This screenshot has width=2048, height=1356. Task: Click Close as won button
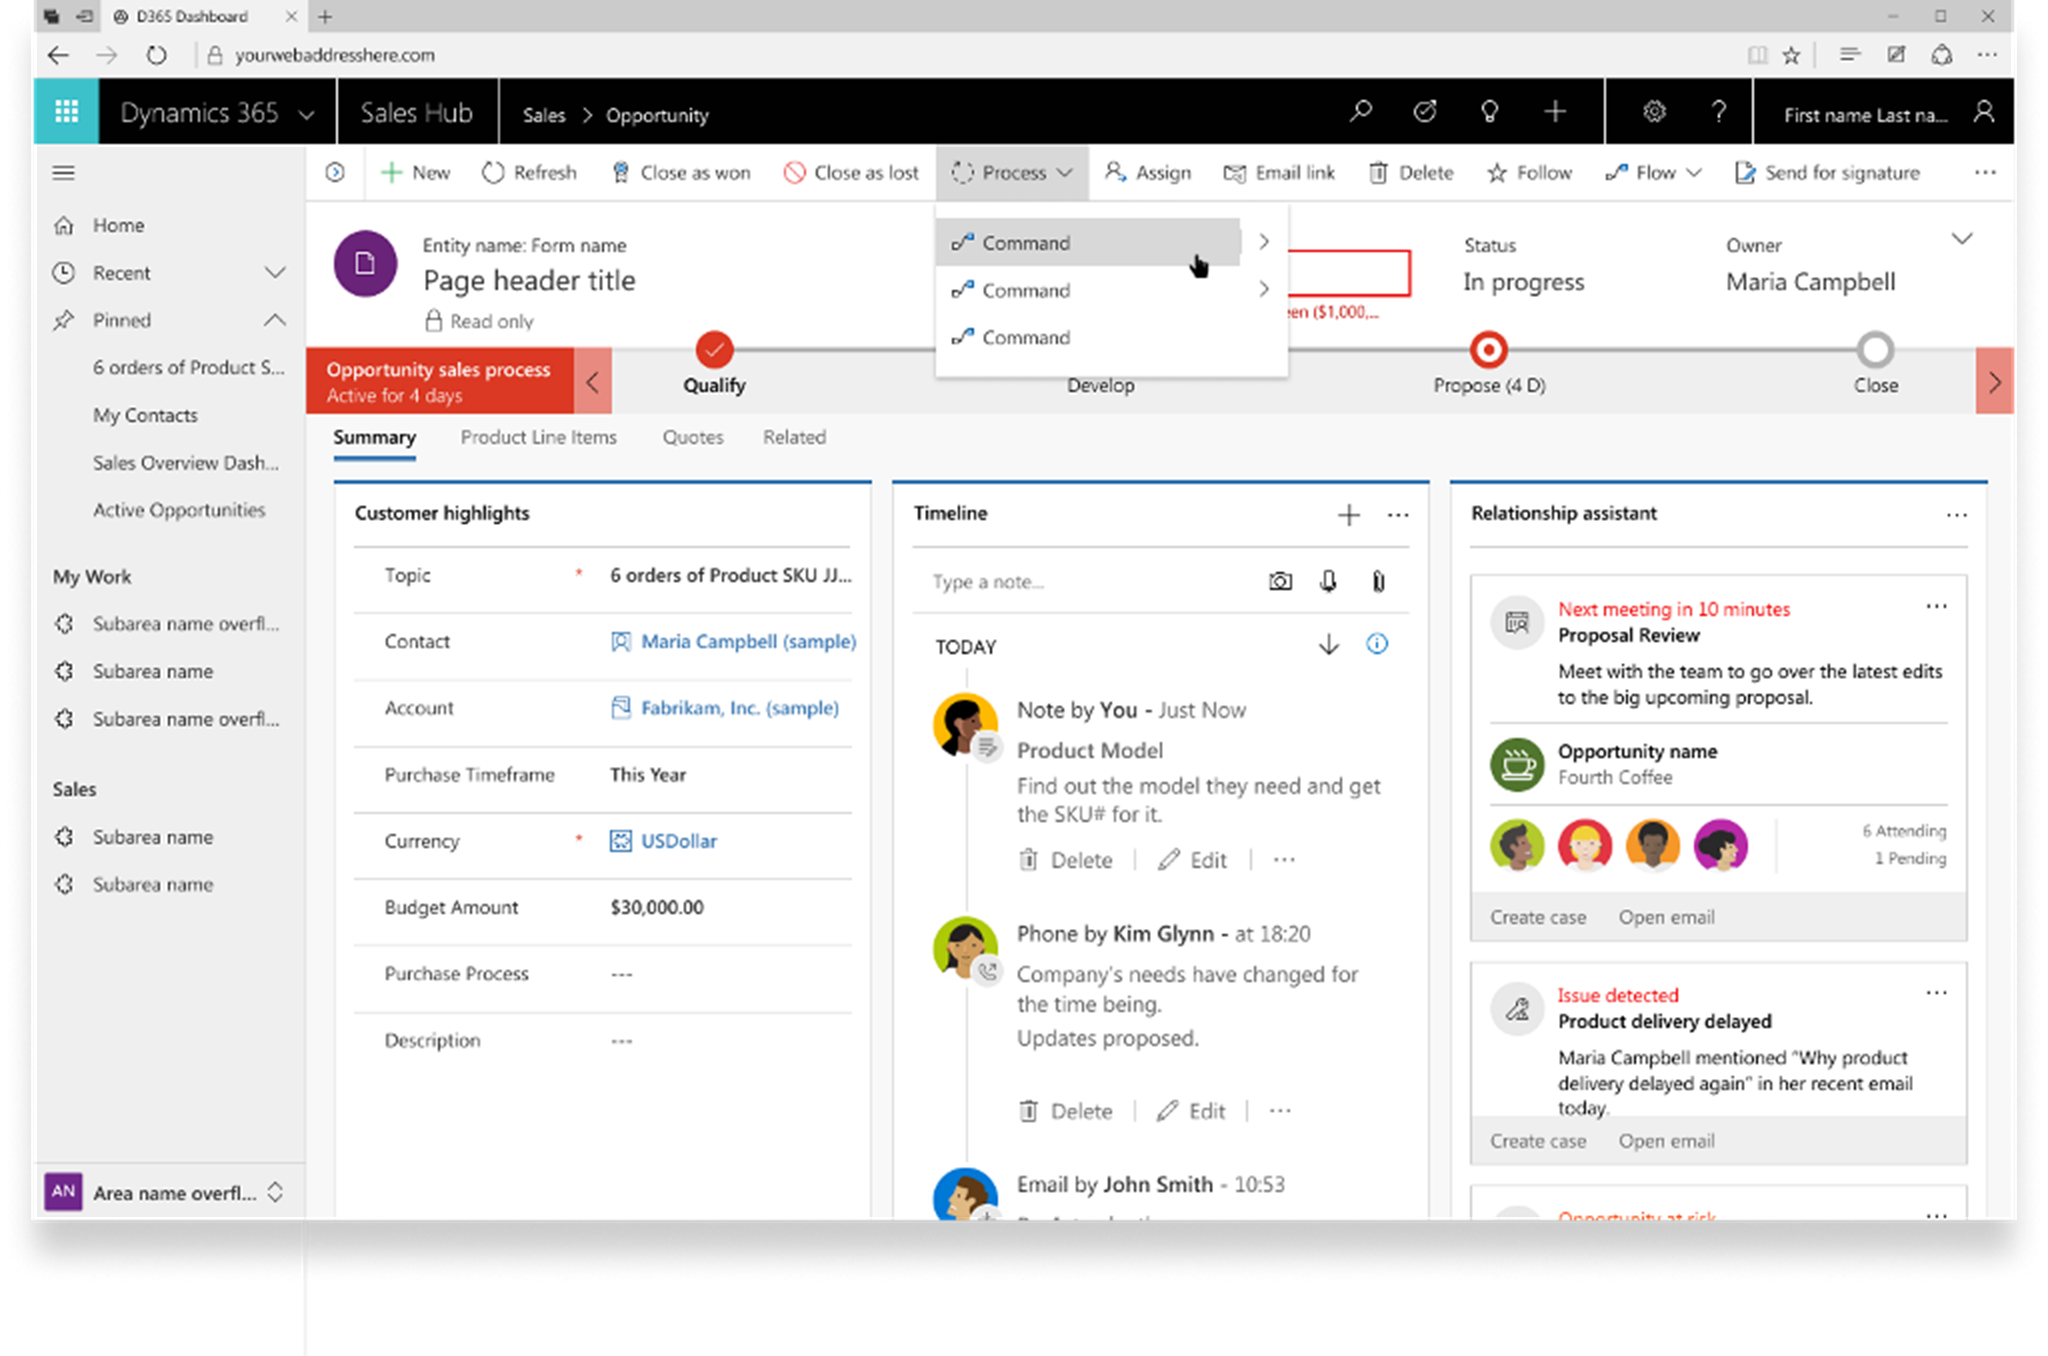coord(681,173)
